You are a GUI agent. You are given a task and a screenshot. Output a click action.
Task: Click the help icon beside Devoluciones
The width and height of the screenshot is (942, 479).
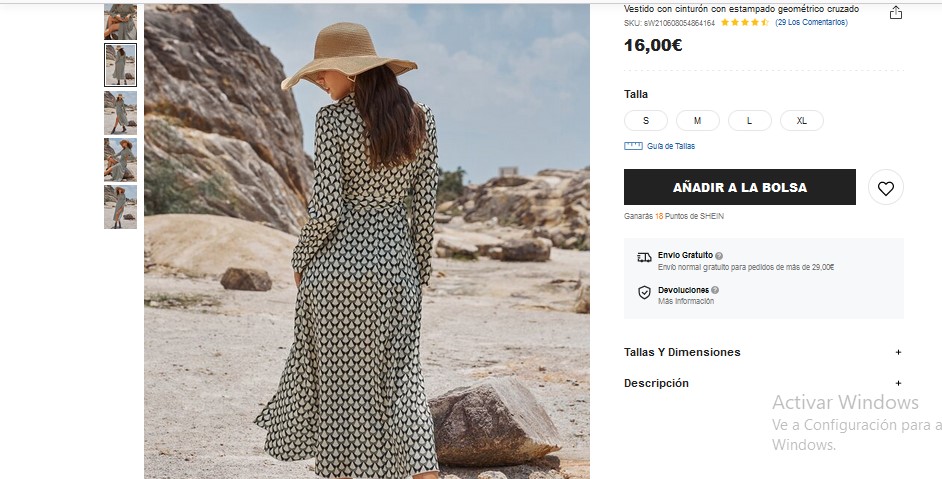[x=715, y=290]
